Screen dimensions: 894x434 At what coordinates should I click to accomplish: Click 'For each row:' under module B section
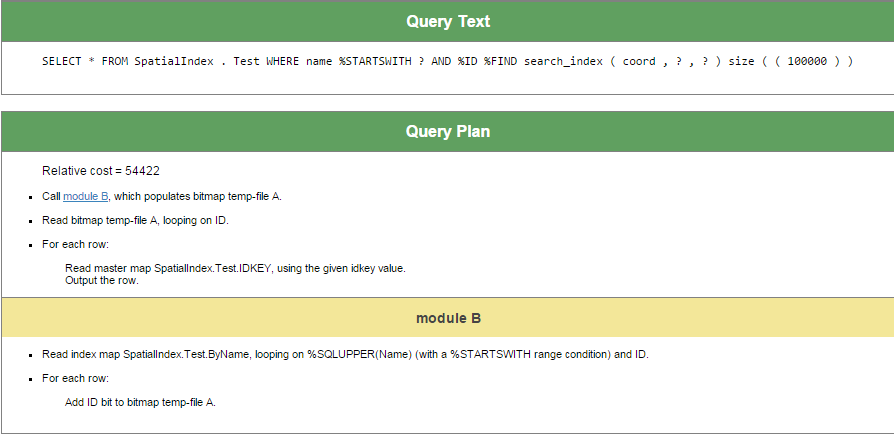point(75,379)
